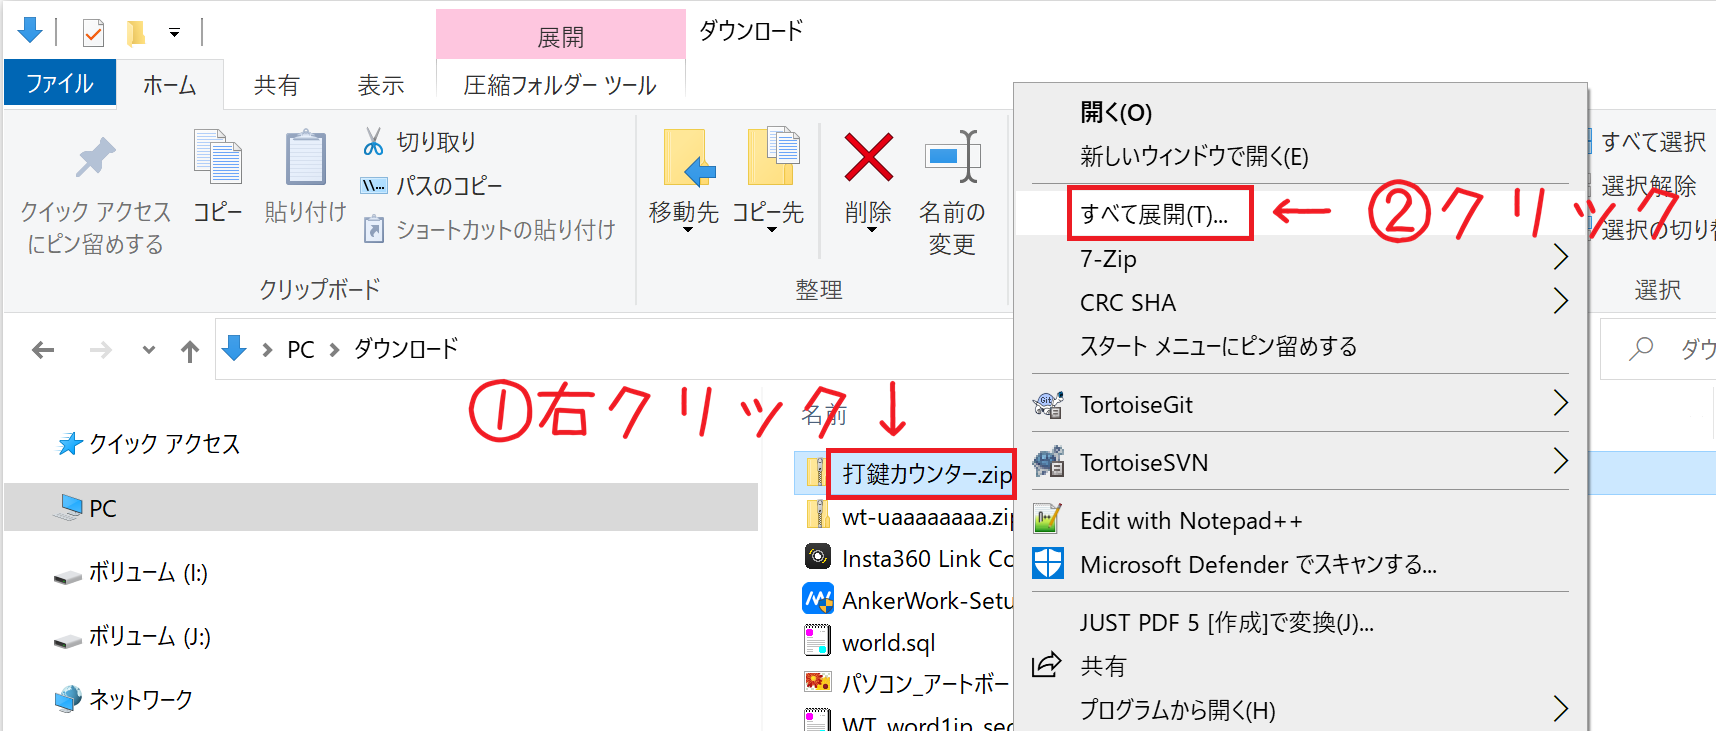This screenshot has height=731, width=1716.
Task: Click the Cut scissors icon
Action: [x=373, y=142]
